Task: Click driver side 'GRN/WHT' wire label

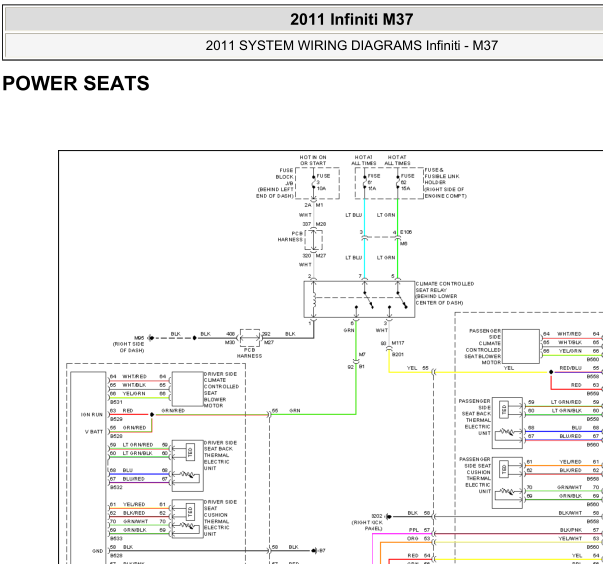Action: point(135,521)
